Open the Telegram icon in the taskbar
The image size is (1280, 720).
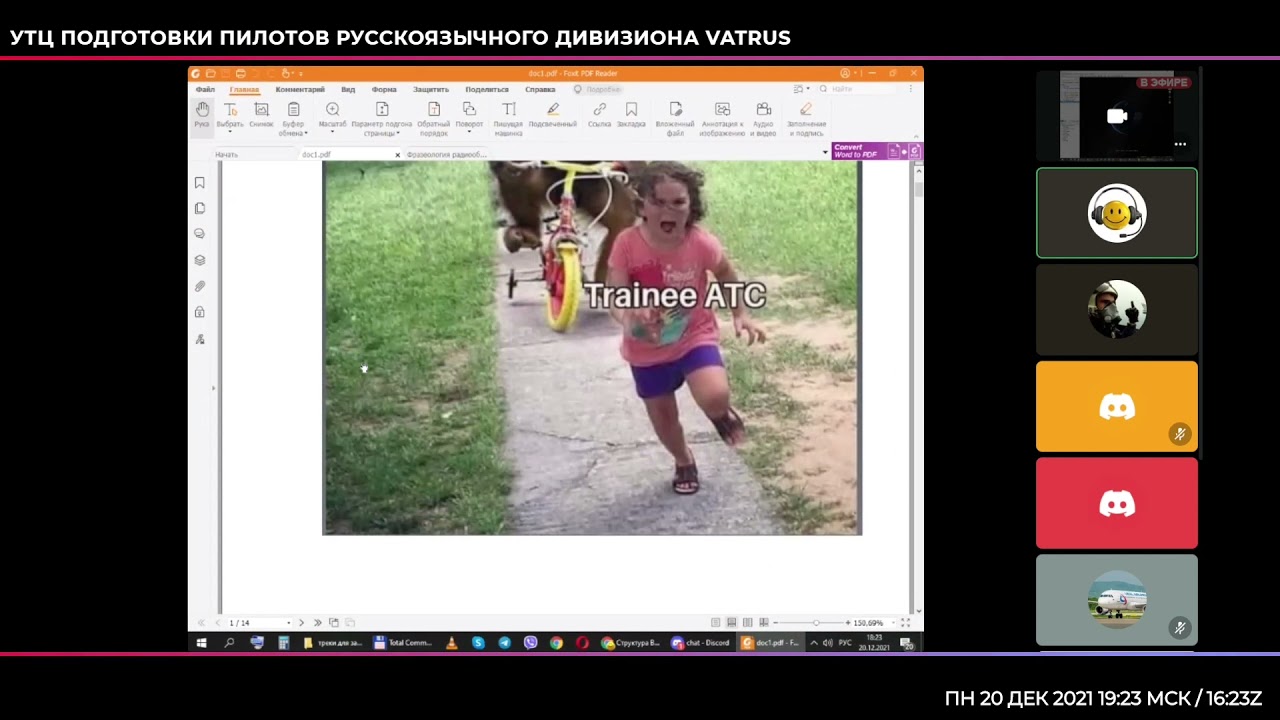[504, 643]
